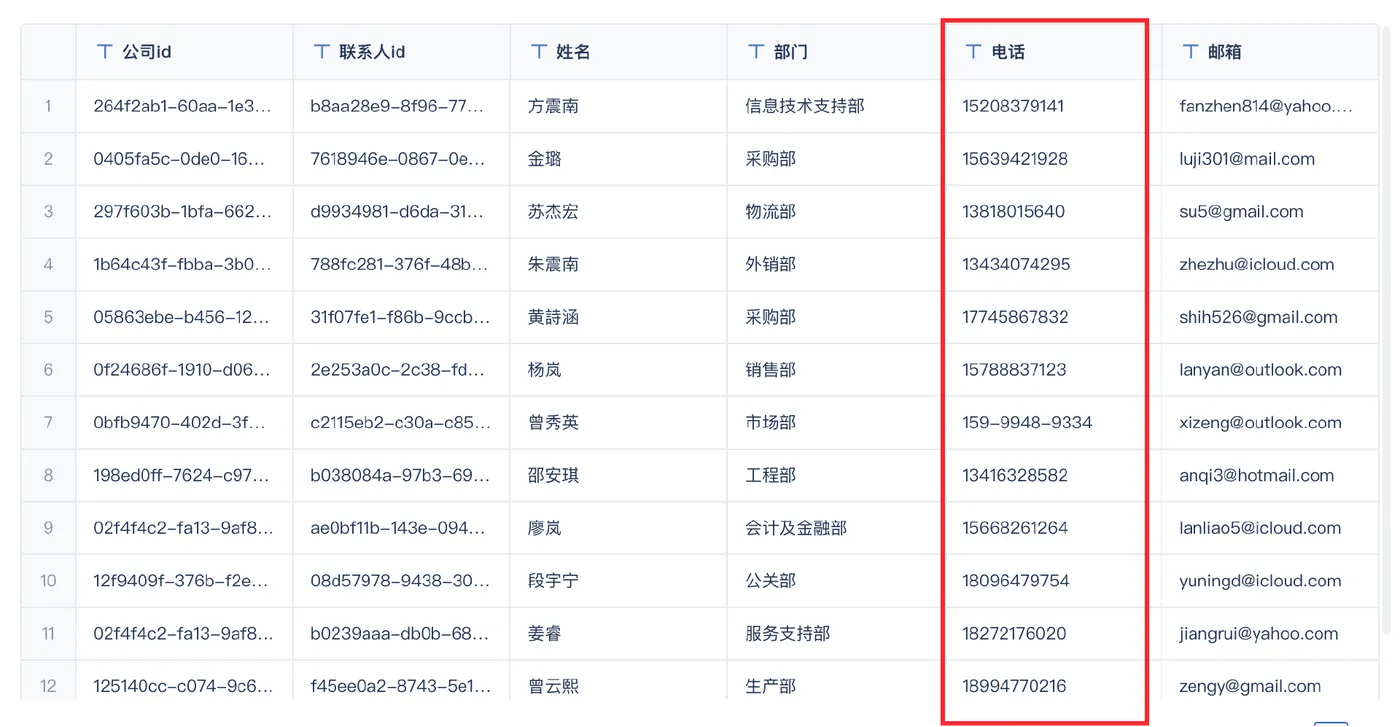
Task: Select phone number 15788837123
Action: click(1015, 370)
